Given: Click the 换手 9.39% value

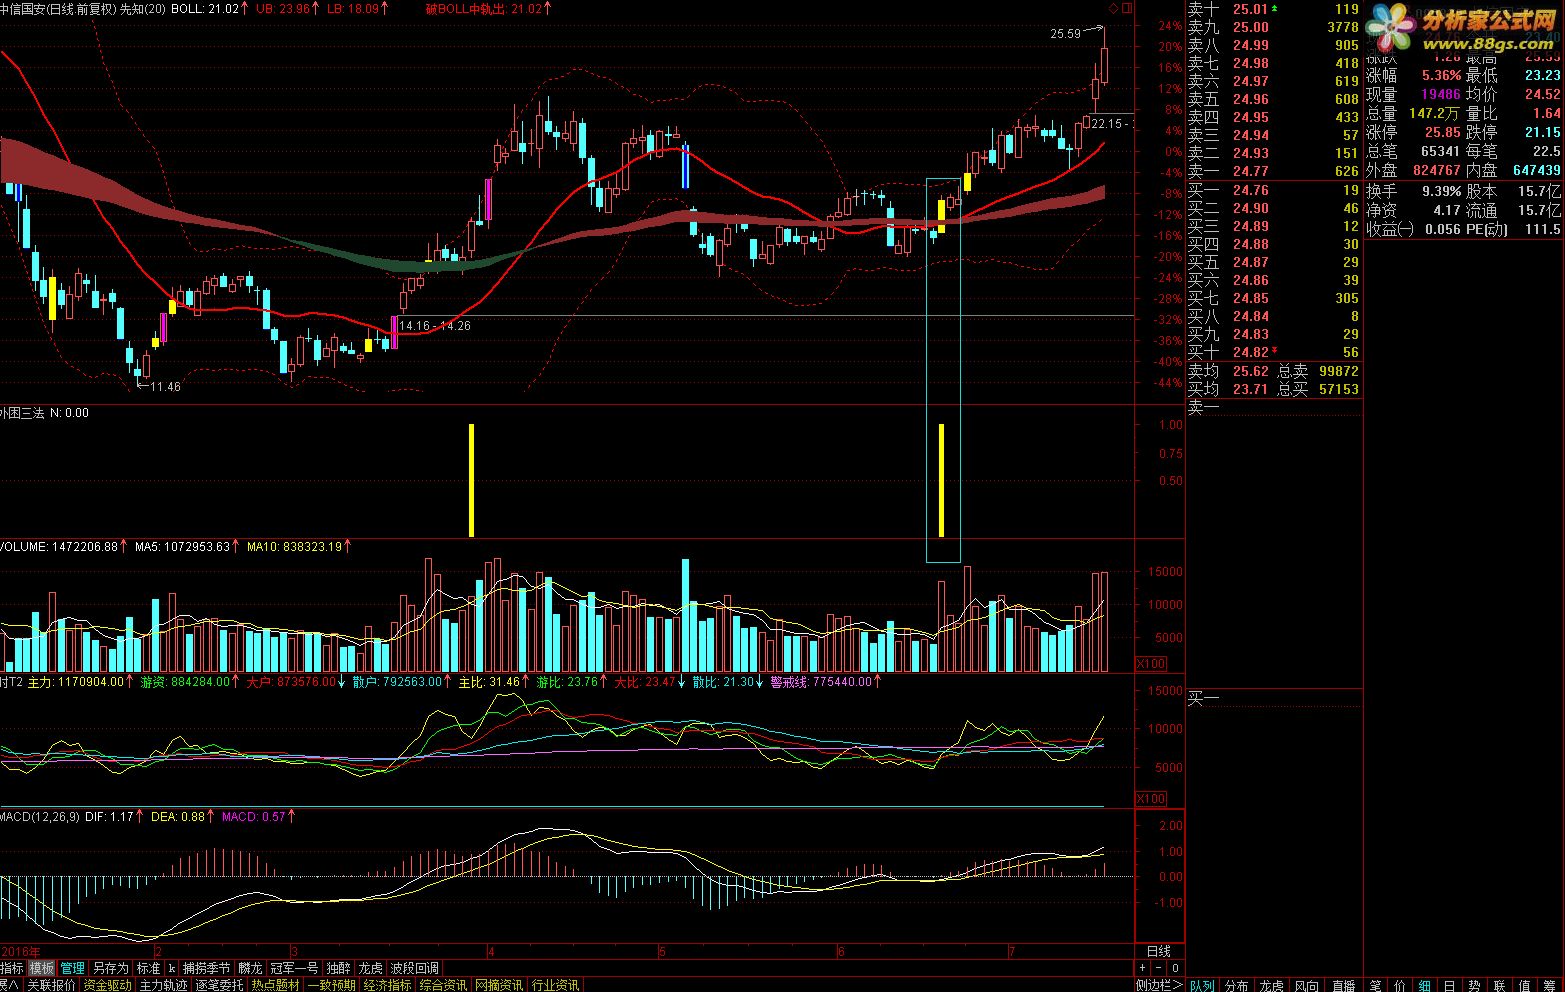Looking at the screenshot, I should point(1441,191).
